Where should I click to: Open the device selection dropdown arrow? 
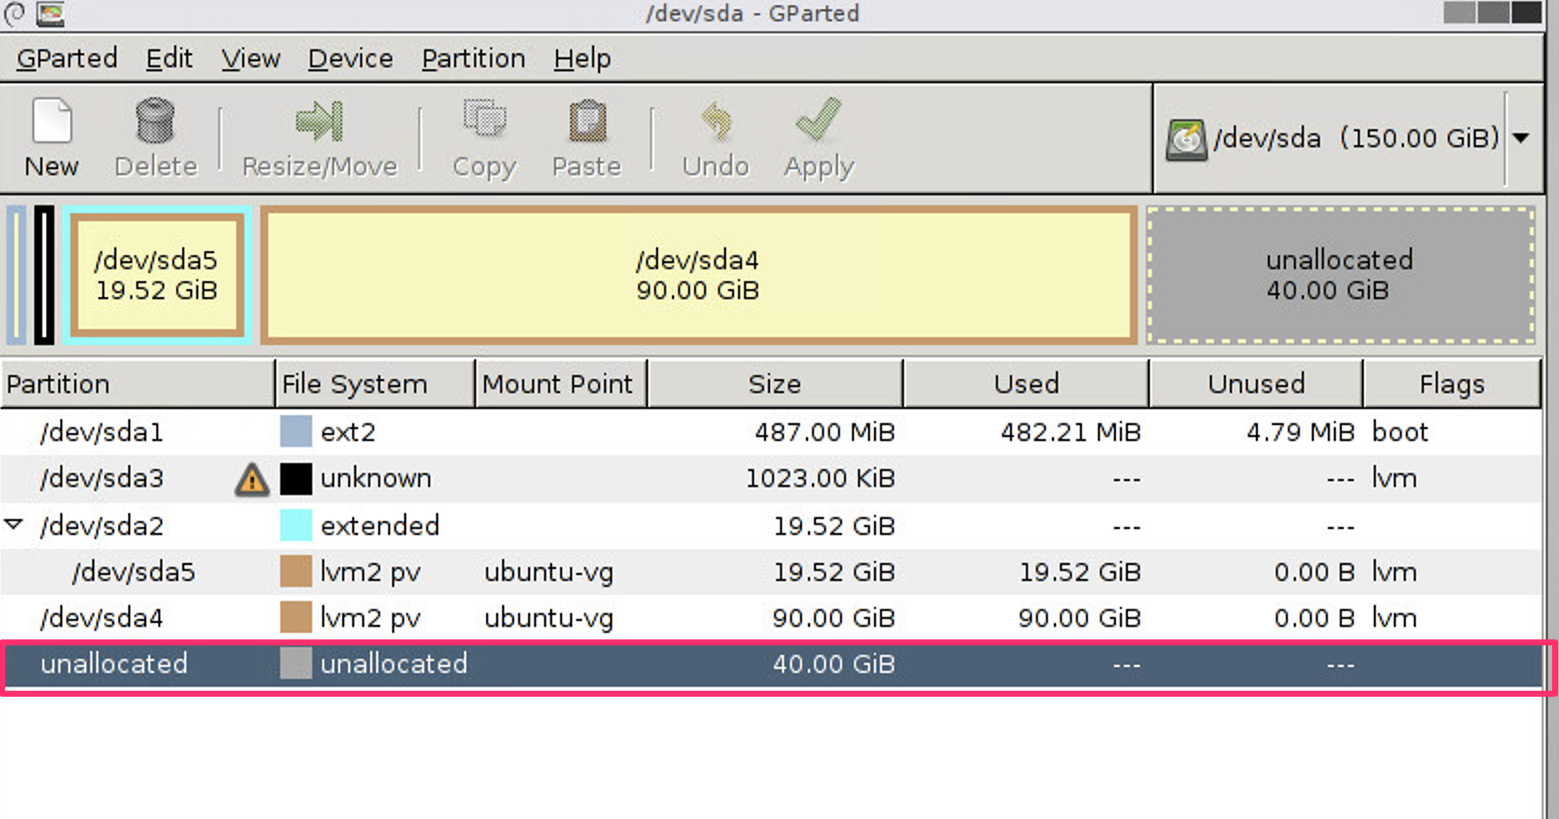(1522, 138)
